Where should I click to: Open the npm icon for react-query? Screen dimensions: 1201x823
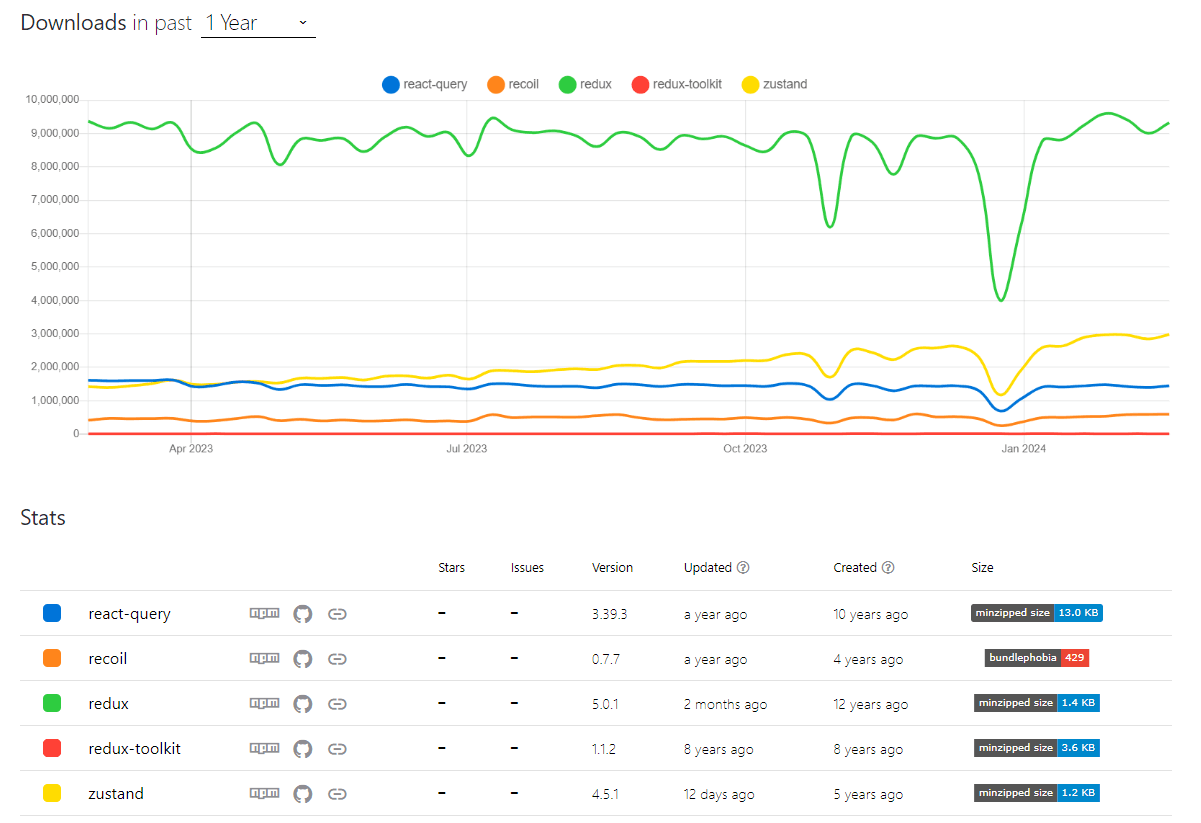point(264,614)
